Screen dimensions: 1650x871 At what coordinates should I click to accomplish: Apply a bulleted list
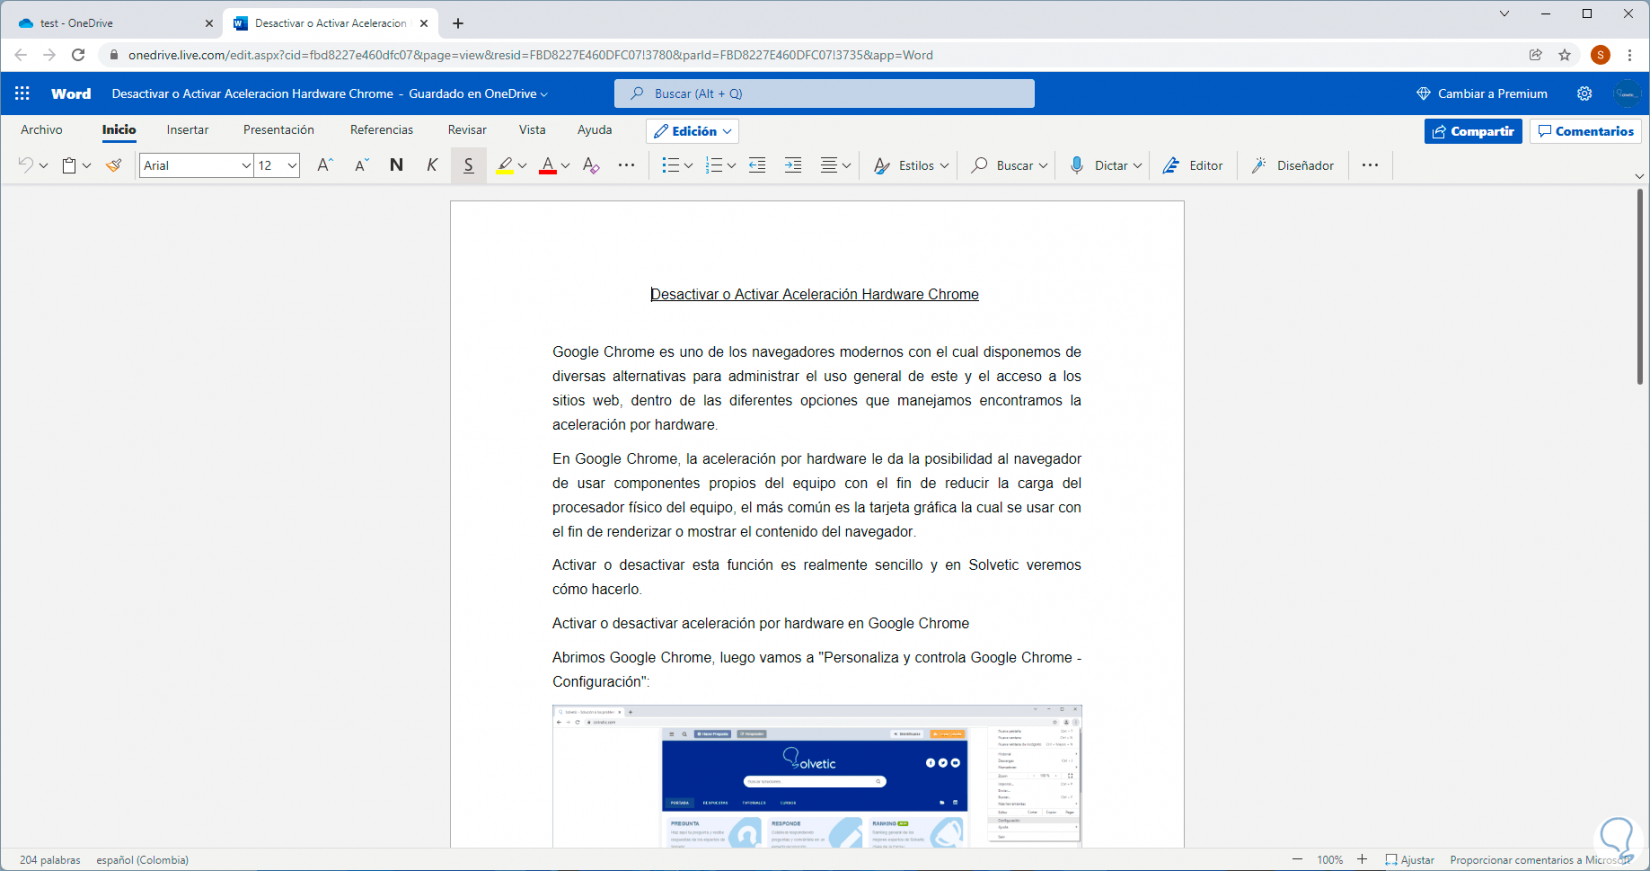670,165
